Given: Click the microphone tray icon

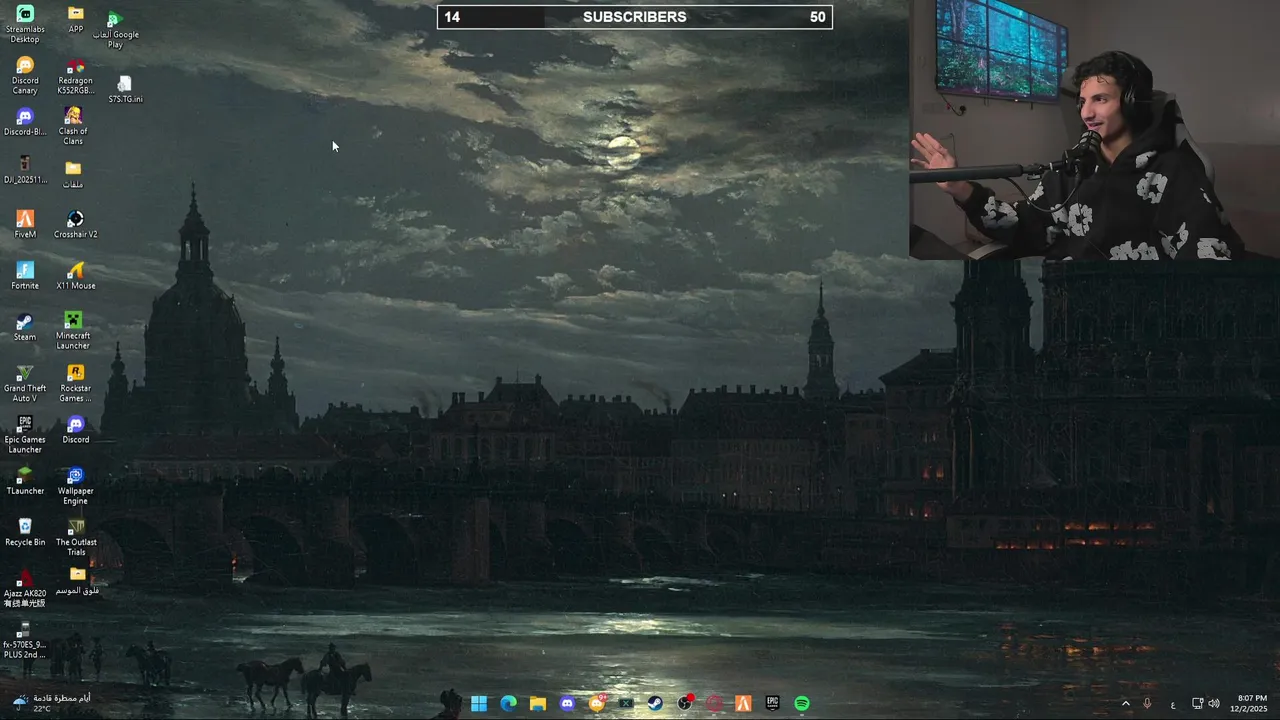Looking at the screenshot, I should (x=1147, y=704).
